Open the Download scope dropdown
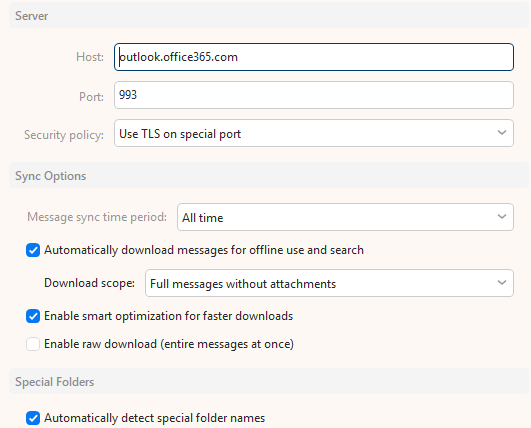This screenshot has width=531, height=428. 330,283
